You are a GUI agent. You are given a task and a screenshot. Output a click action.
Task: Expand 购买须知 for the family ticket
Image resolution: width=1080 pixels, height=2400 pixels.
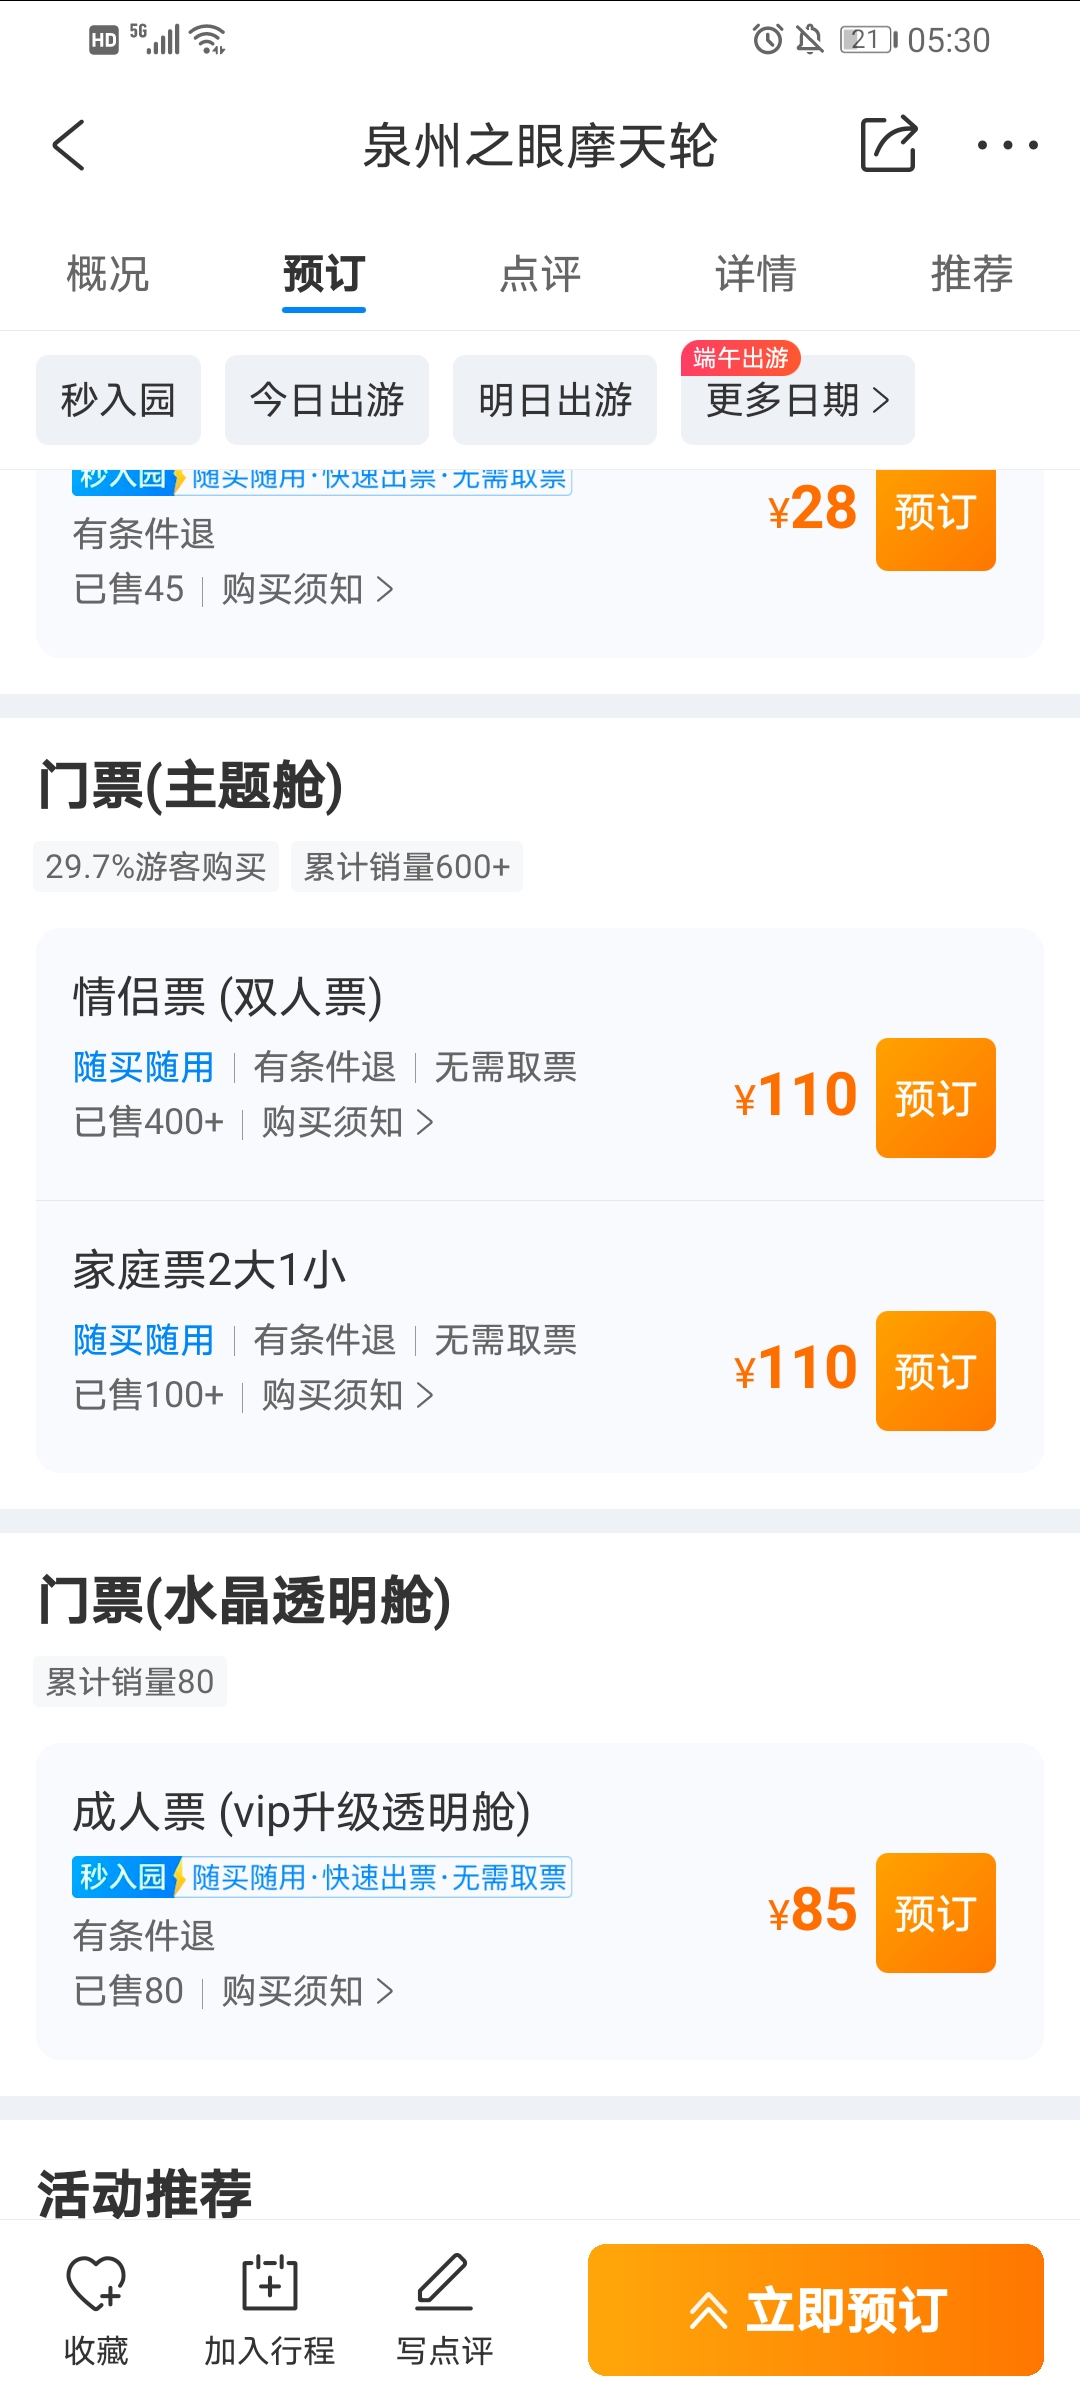(347, 1396)
